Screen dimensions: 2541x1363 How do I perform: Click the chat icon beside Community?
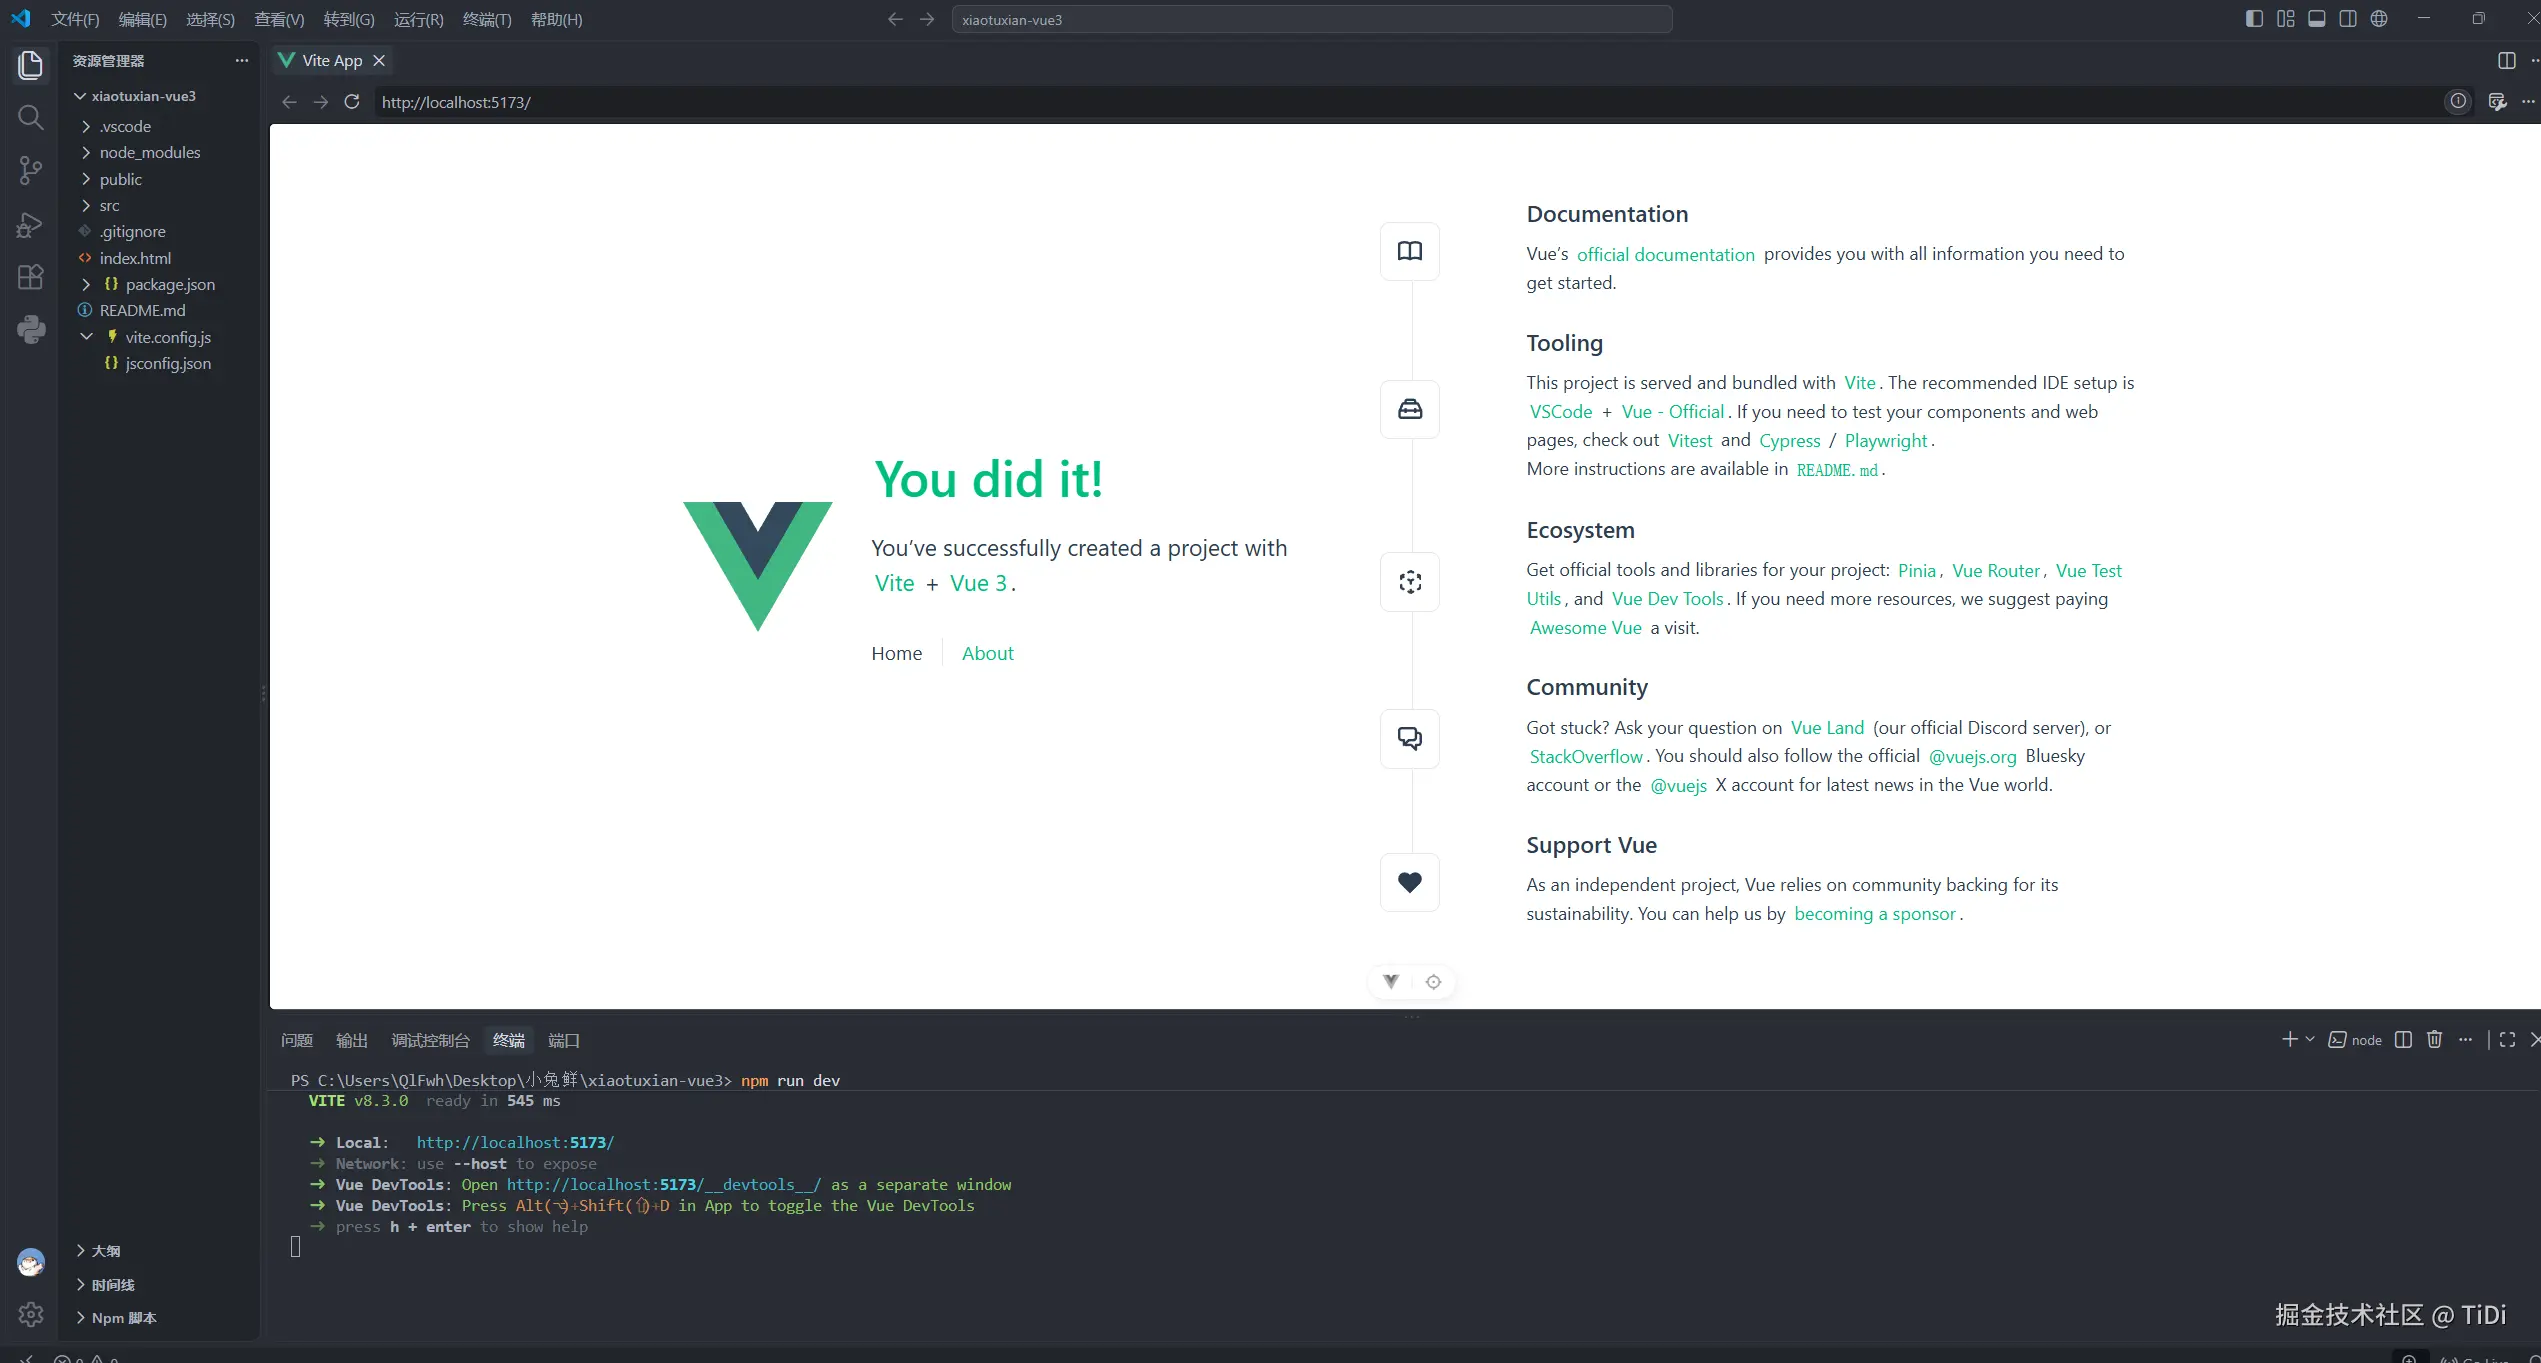click(x=1410, y=738)
